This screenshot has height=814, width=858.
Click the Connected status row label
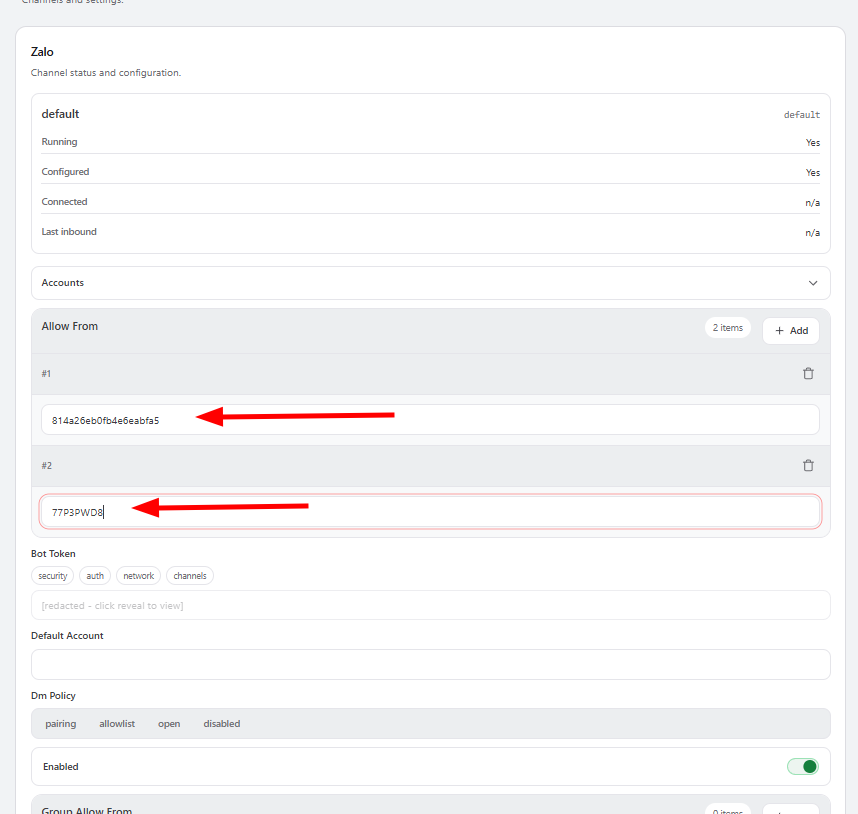point(64,202)
